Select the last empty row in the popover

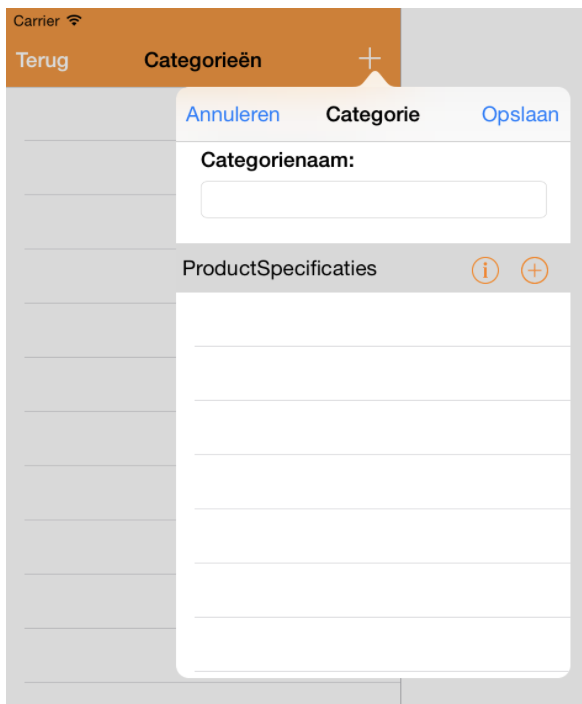pyautogui.click(x=373, y=645)
